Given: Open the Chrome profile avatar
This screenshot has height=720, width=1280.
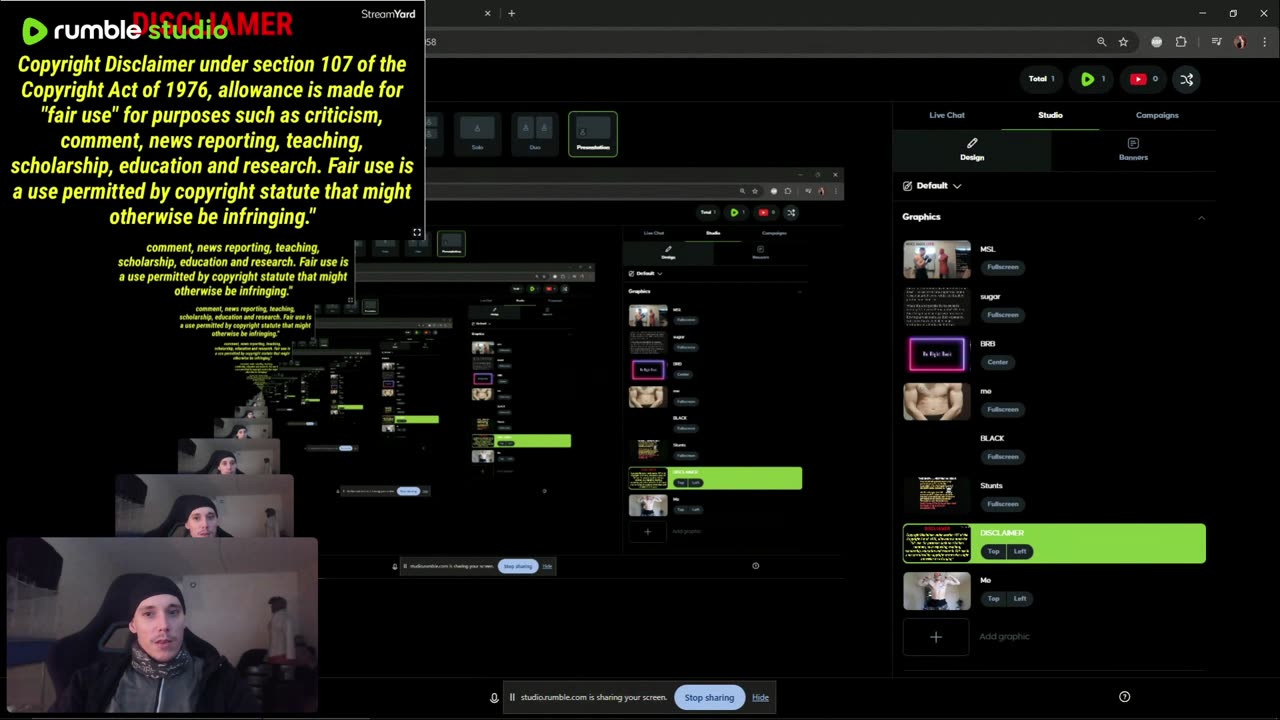Looking at the screenshot, I should coord(1240,42).
